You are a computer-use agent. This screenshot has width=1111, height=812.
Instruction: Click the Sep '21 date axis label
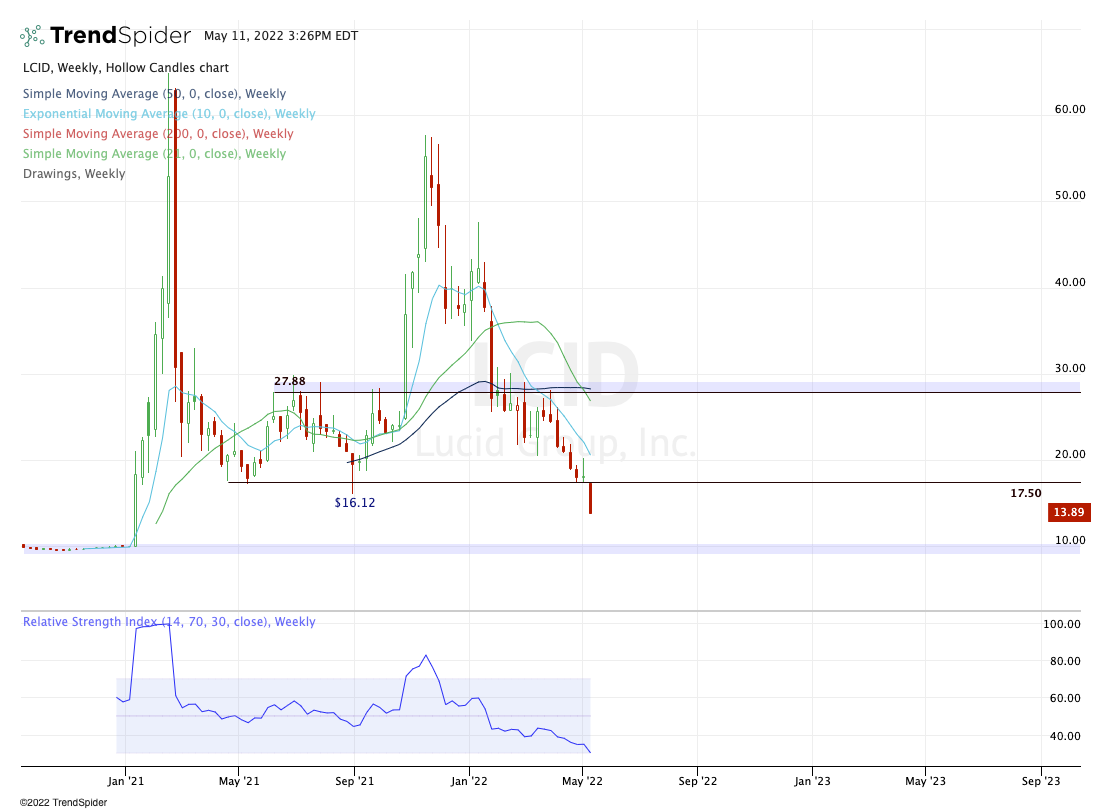[354, 782]
